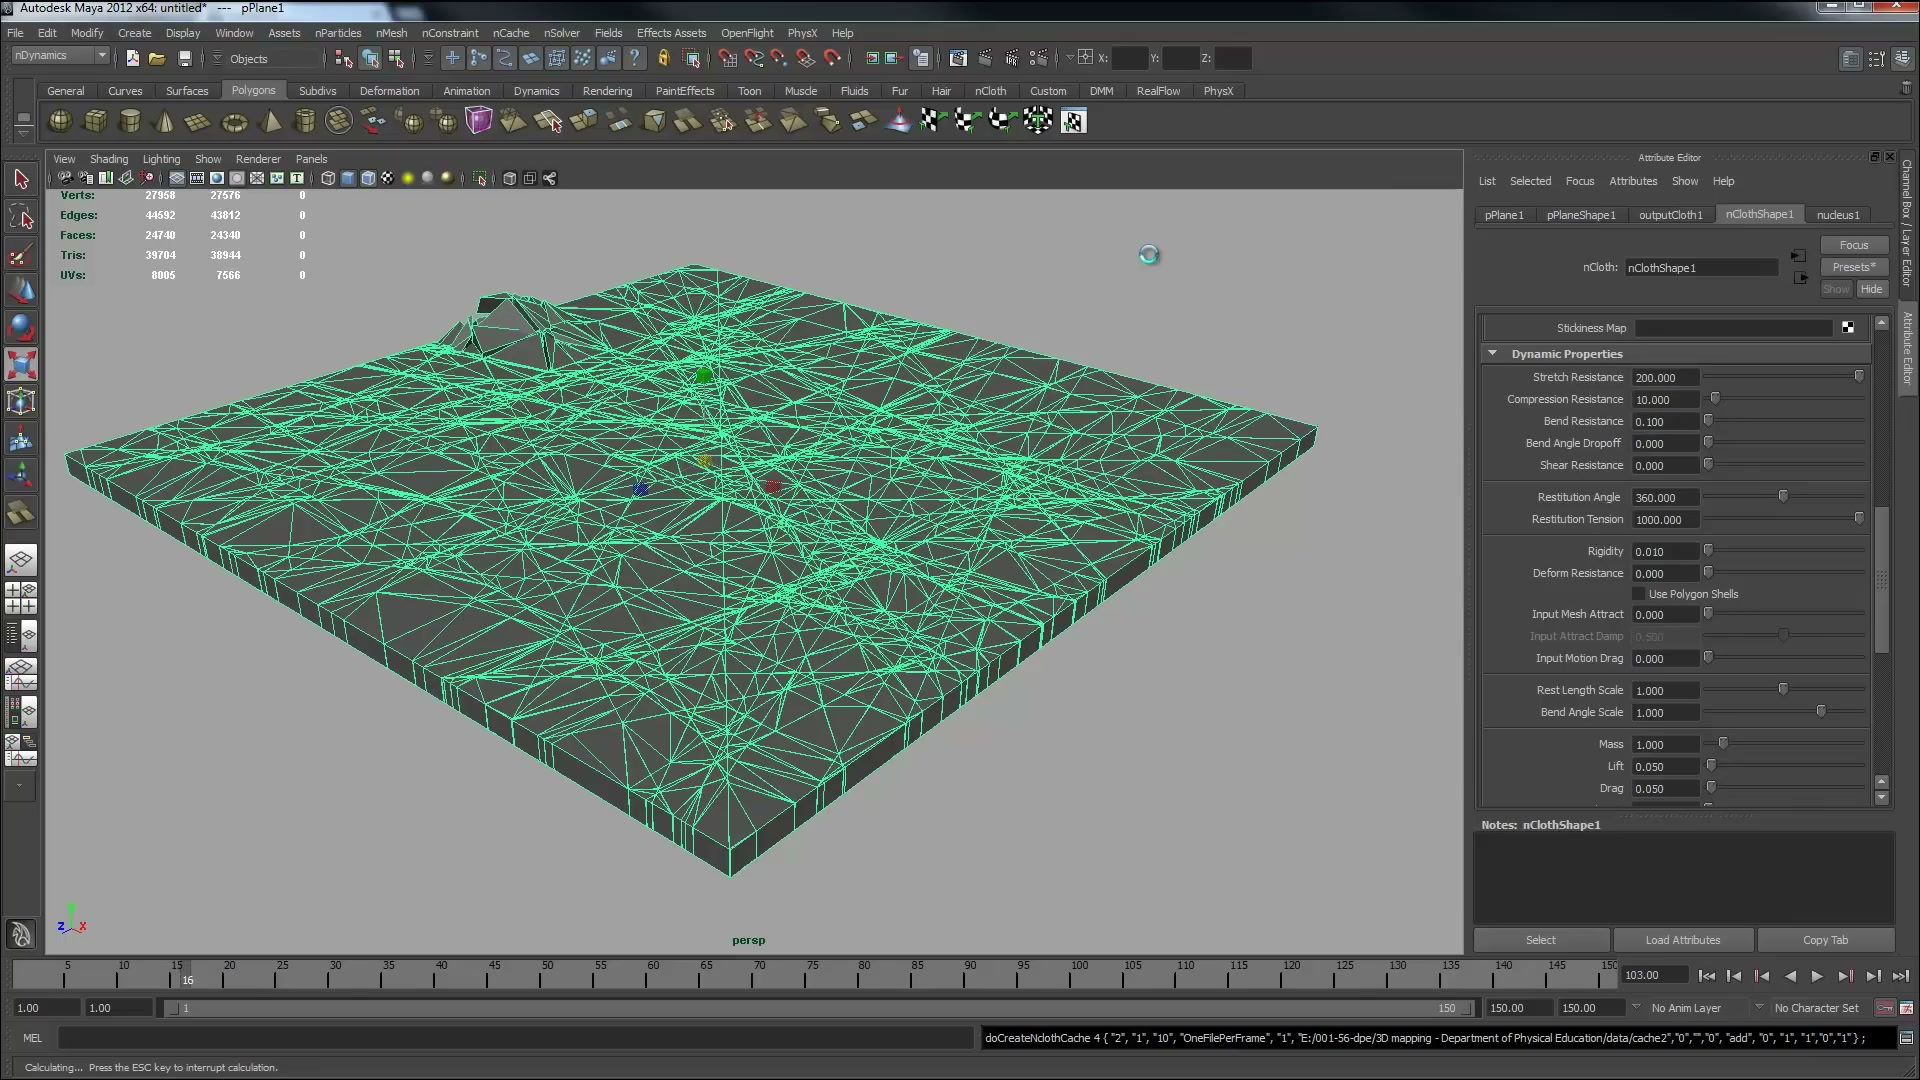Image resolution: width=1920 pixels, height=1080 pixels.
Task: Click the Select button at panel bottom
Action: tap(1541, 940)
